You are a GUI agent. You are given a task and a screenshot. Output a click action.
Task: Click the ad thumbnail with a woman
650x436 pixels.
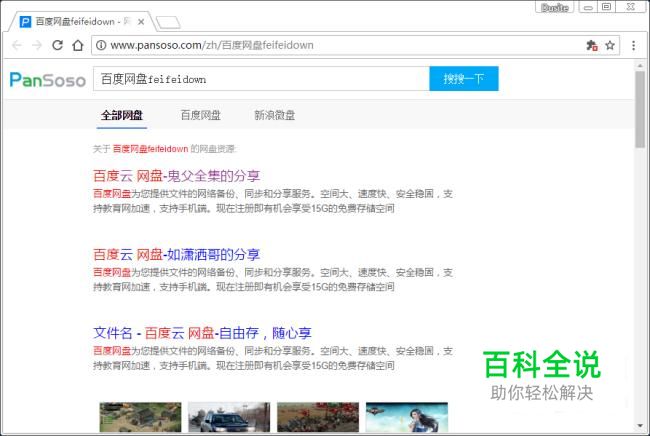(x=407, y=417)
